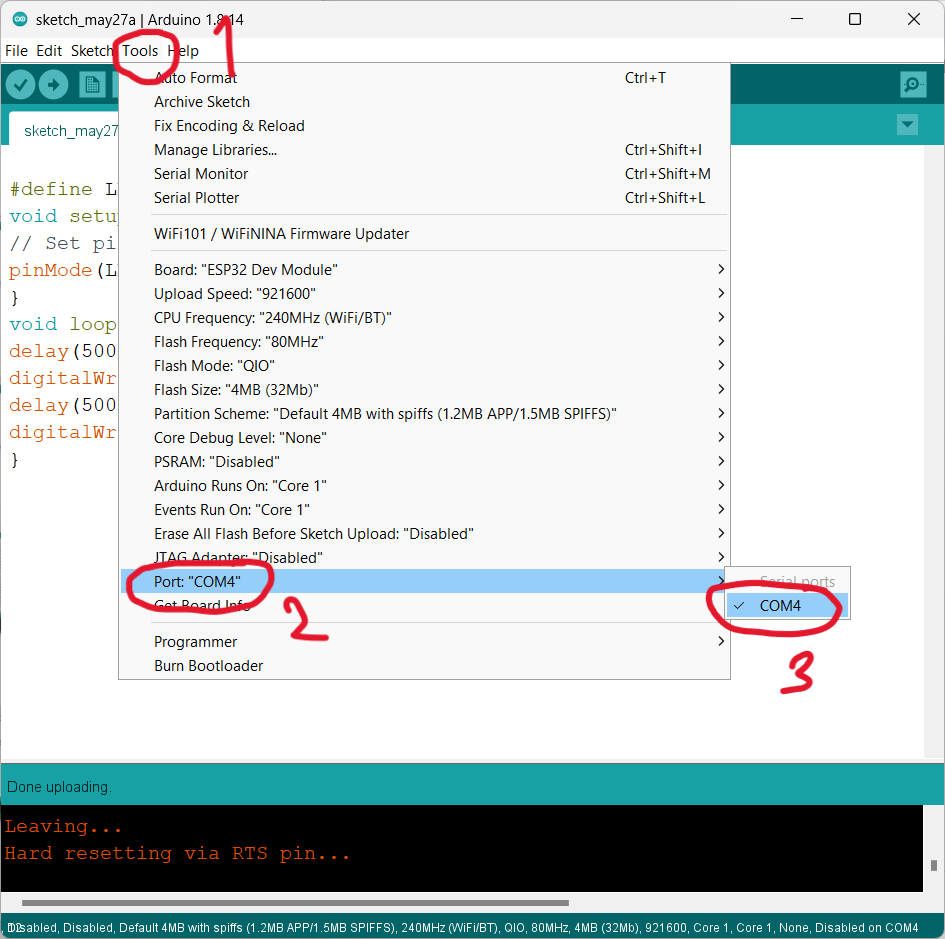
Task: Select Port COM4 menu entry
Action: point(424,582)
